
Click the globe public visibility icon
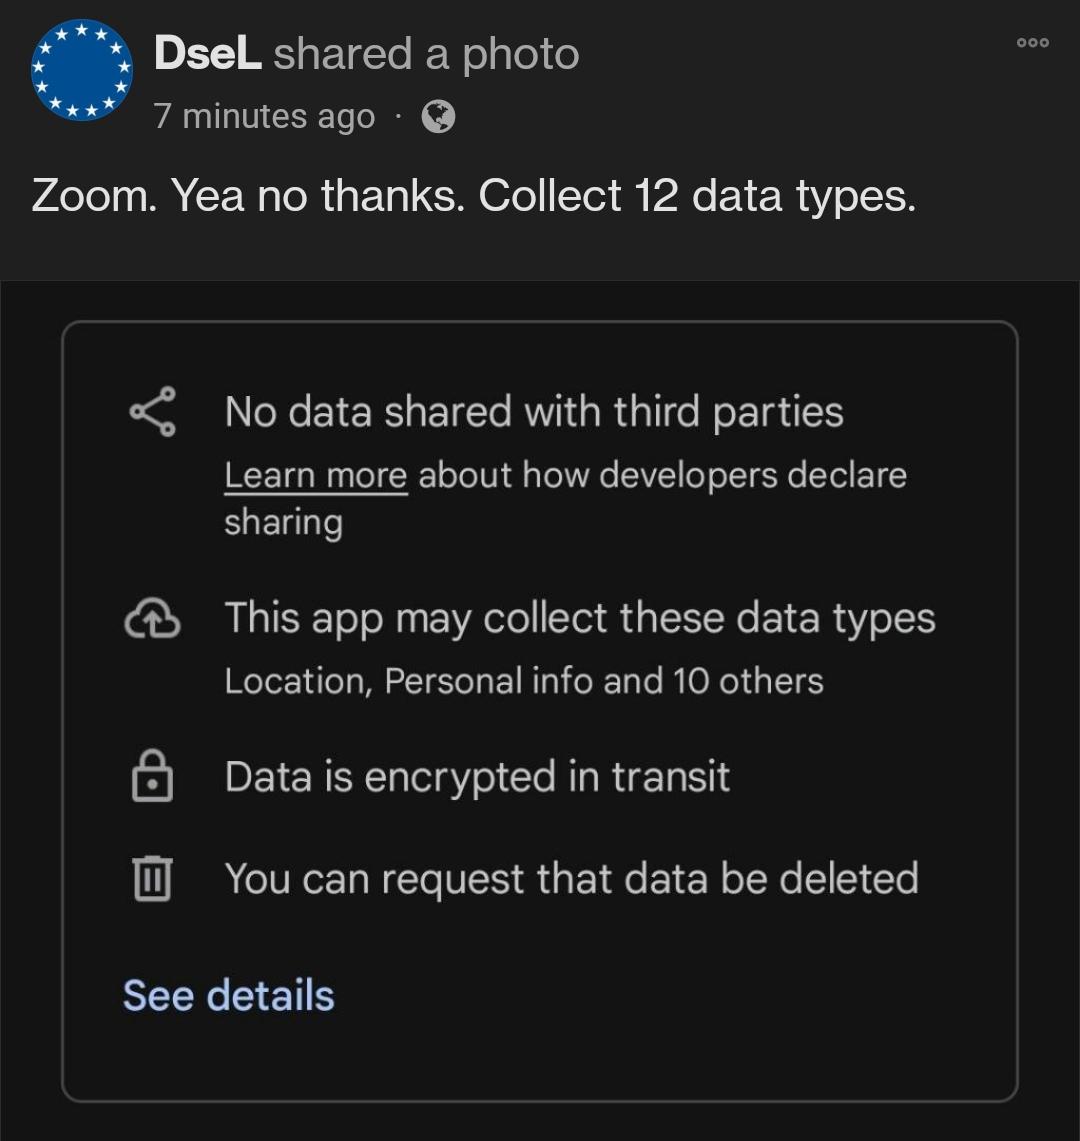tap(438, 117)
